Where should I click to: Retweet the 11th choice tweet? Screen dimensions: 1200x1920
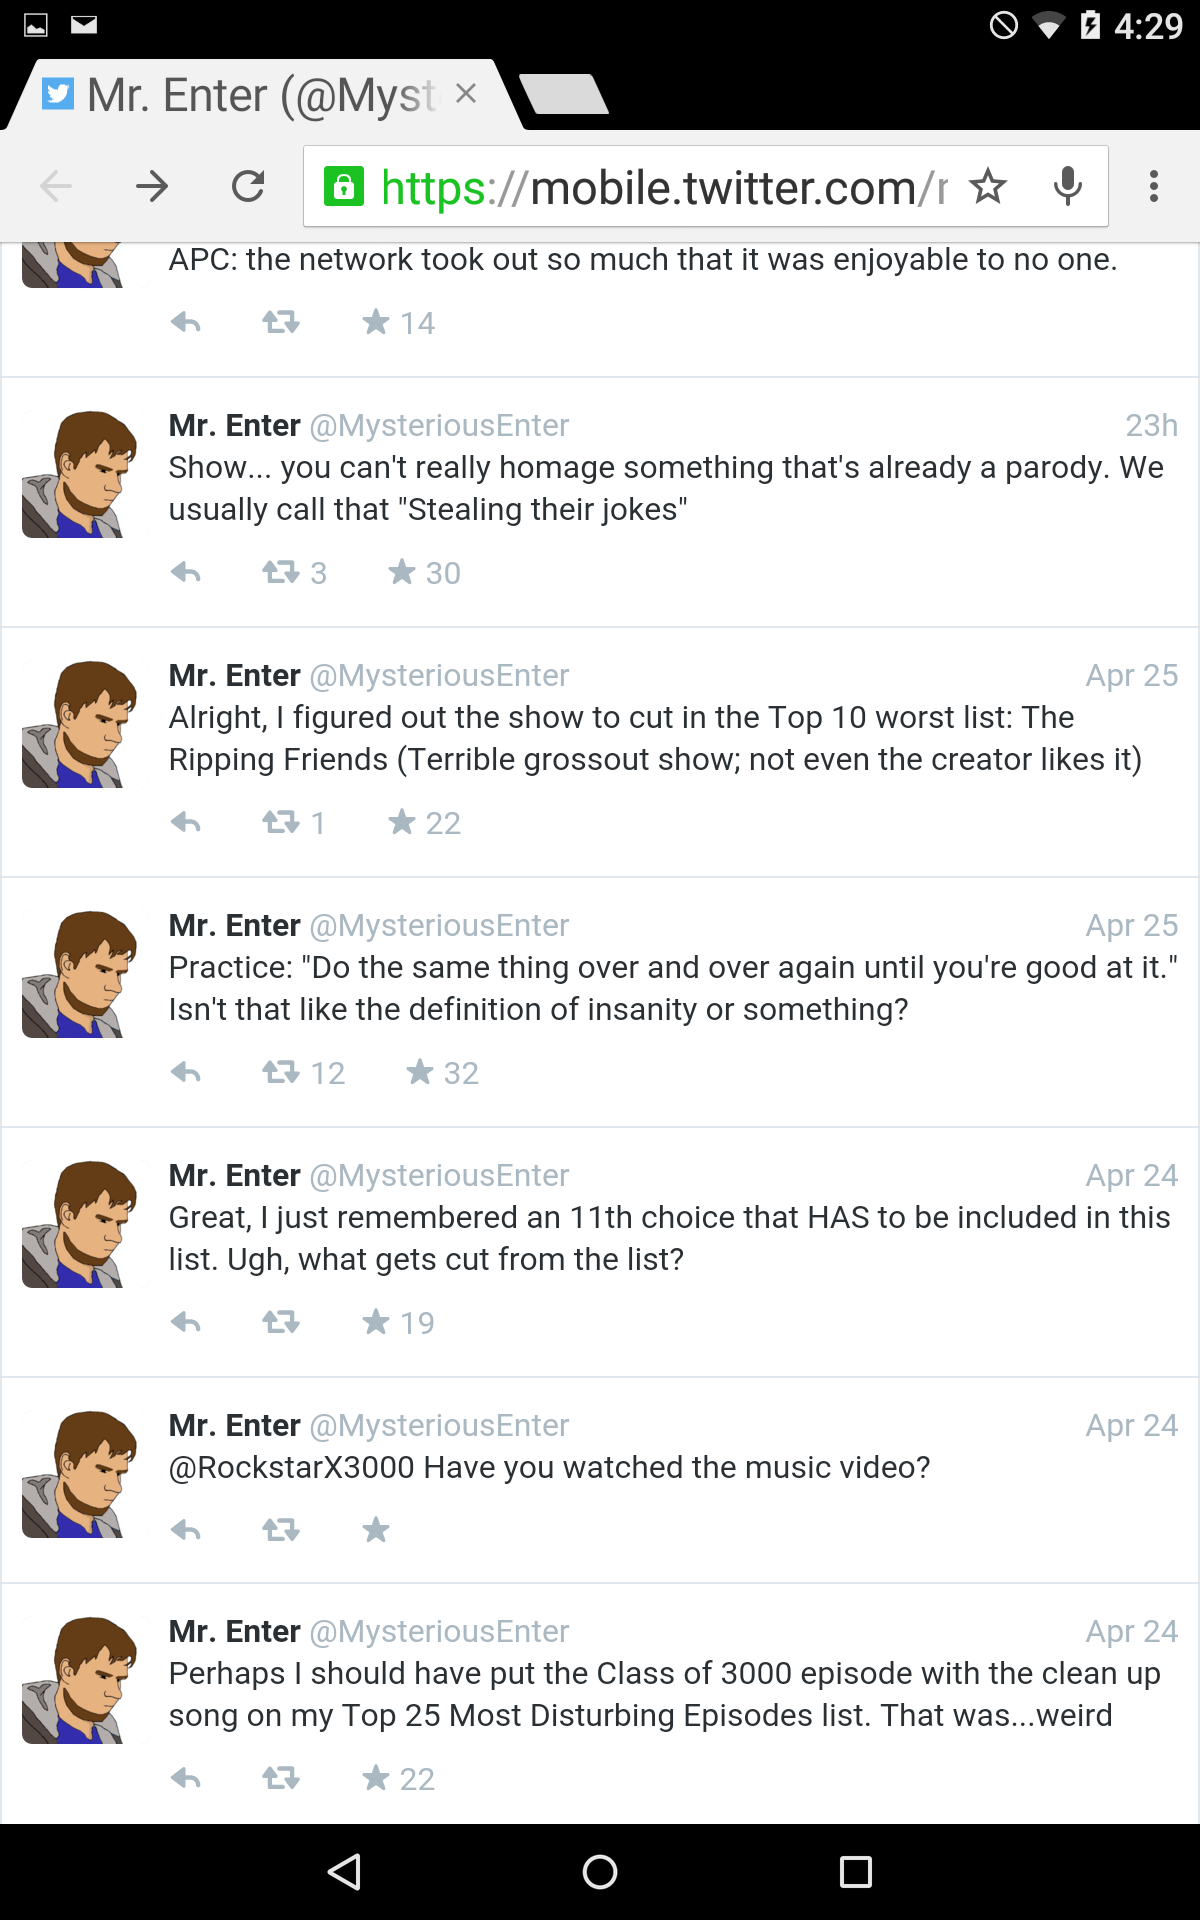(x=281, y=1322)
